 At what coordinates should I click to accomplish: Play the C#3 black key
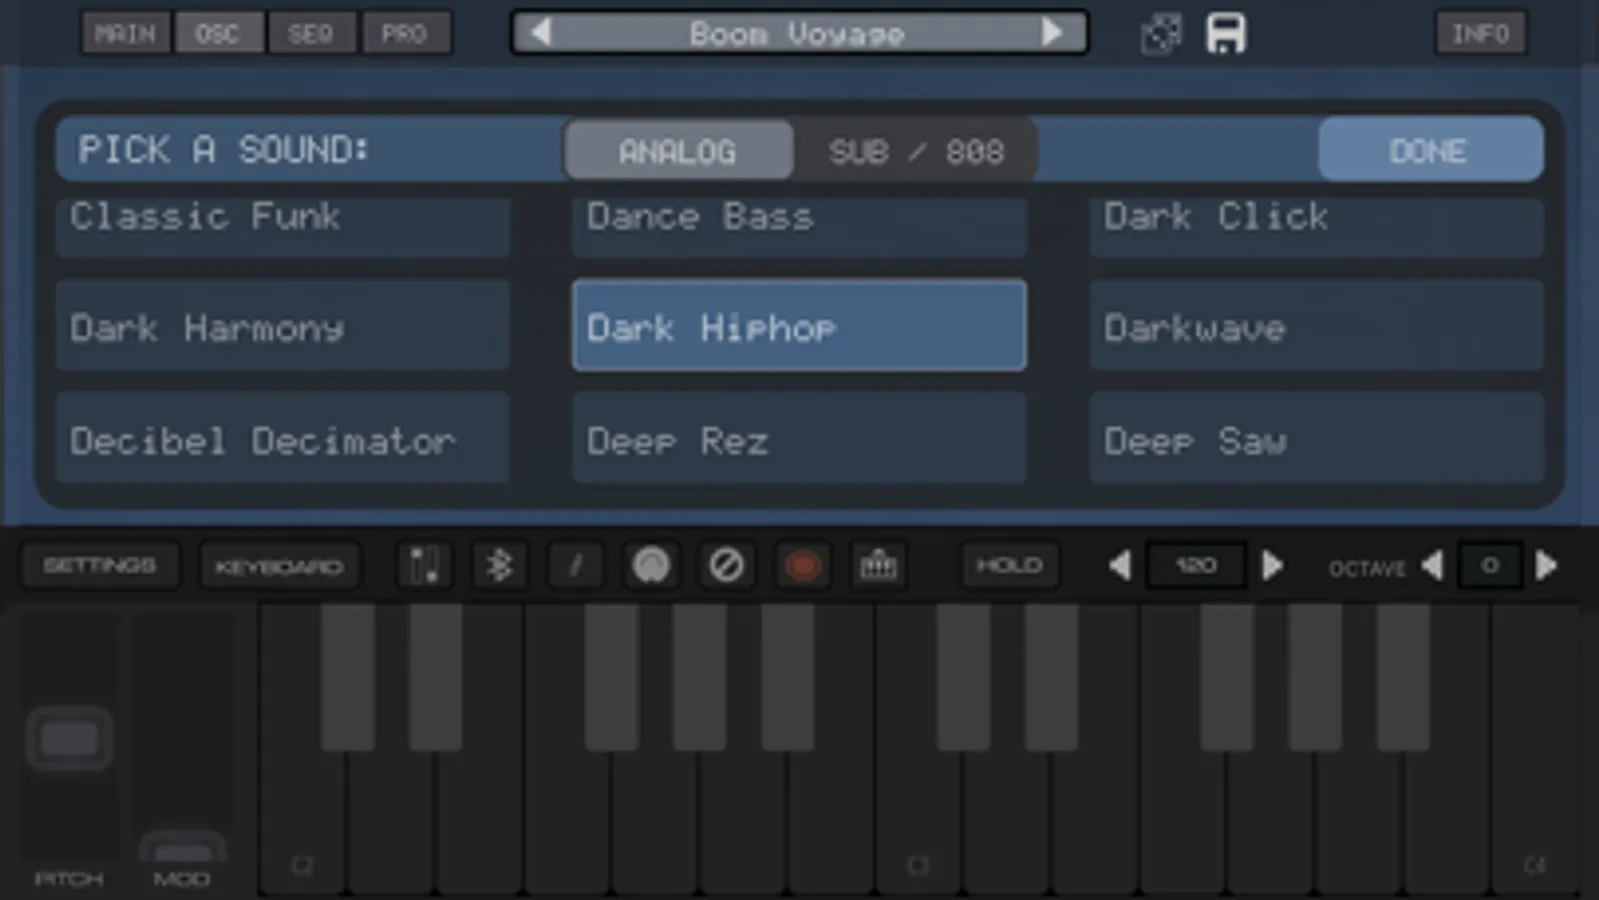pyautogui.click(x=963, y=676)
